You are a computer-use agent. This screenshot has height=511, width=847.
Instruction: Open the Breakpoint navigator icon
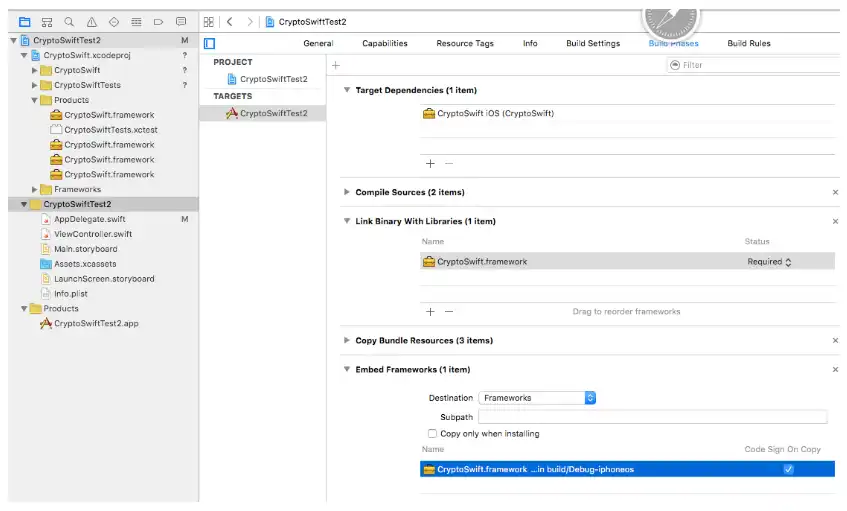tap(159, 21)
